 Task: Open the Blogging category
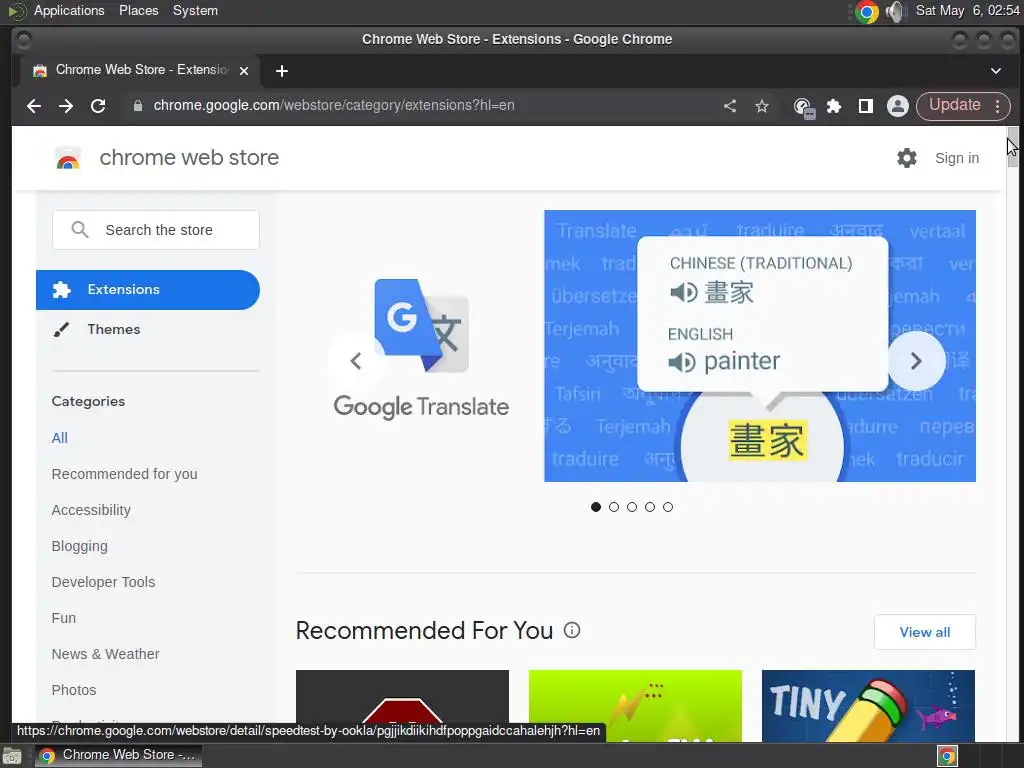pyautogui.click(x=79, y=545)
